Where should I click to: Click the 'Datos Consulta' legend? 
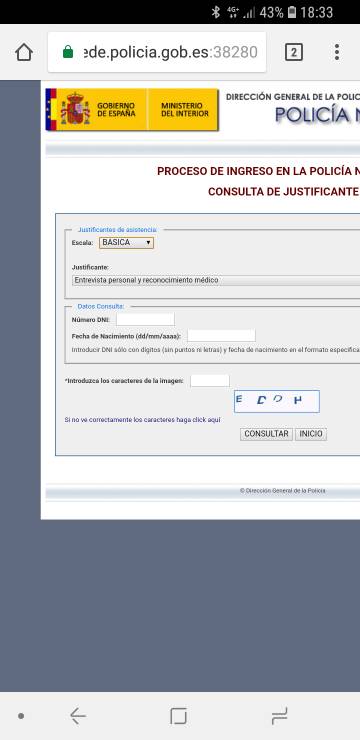point(101,306)
